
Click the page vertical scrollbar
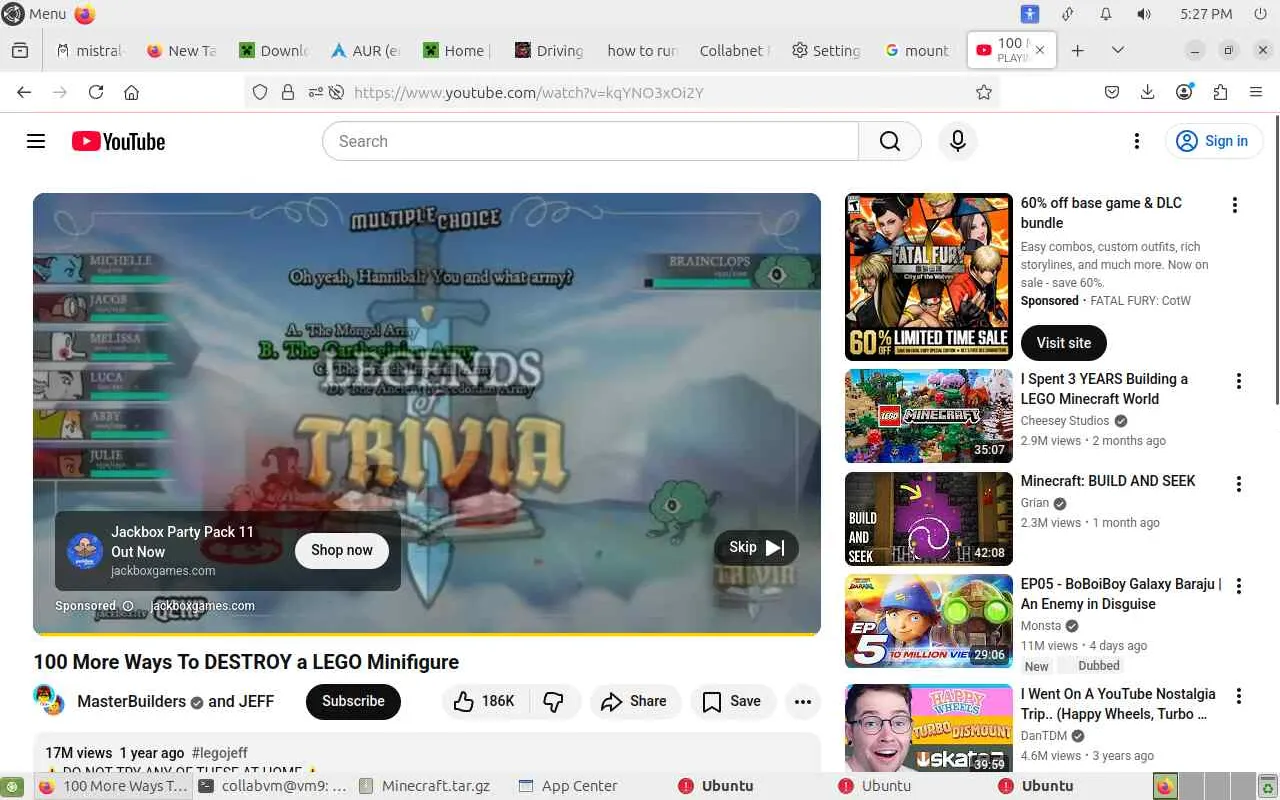(x=1275, y=260)
